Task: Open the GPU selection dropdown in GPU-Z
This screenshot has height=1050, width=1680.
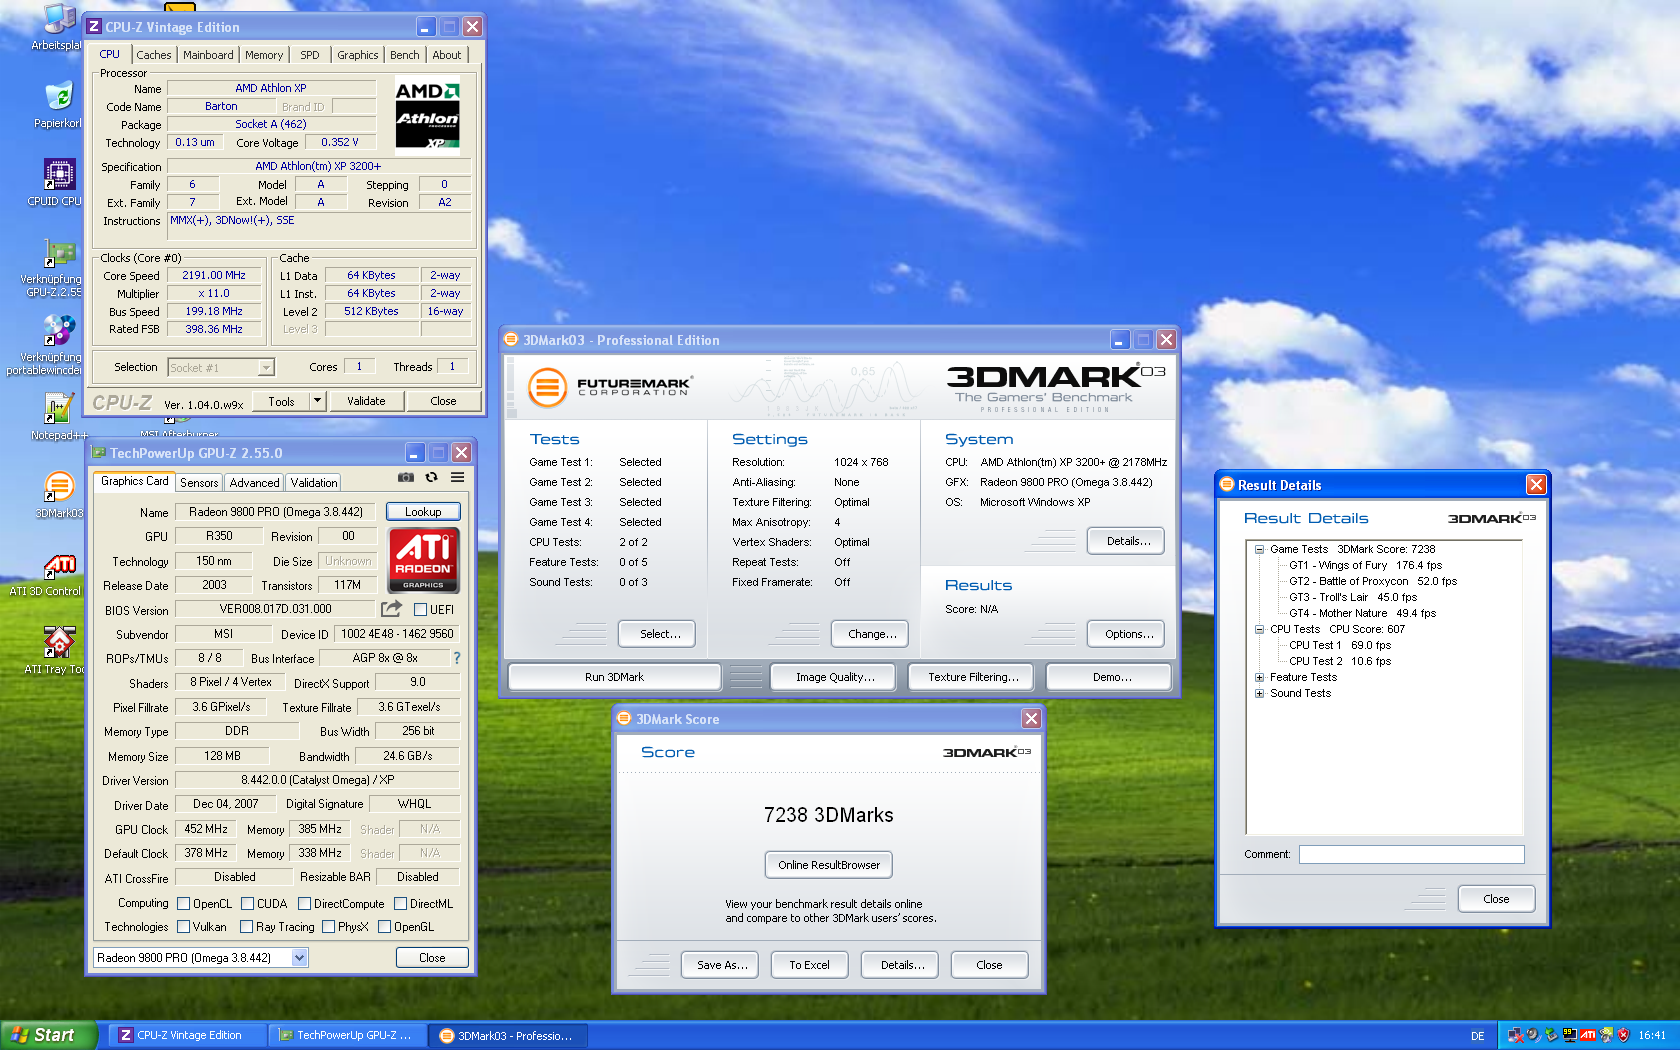Action: [x=299, y=958]
